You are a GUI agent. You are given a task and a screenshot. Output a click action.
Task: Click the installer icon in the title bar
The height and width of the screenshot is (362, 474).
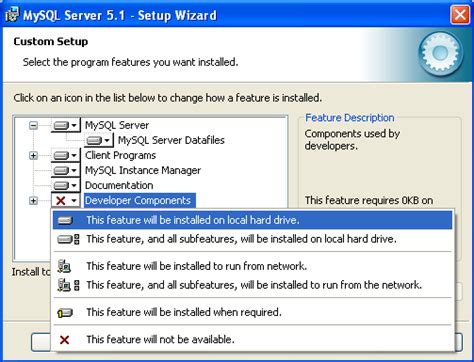point(13,15)
